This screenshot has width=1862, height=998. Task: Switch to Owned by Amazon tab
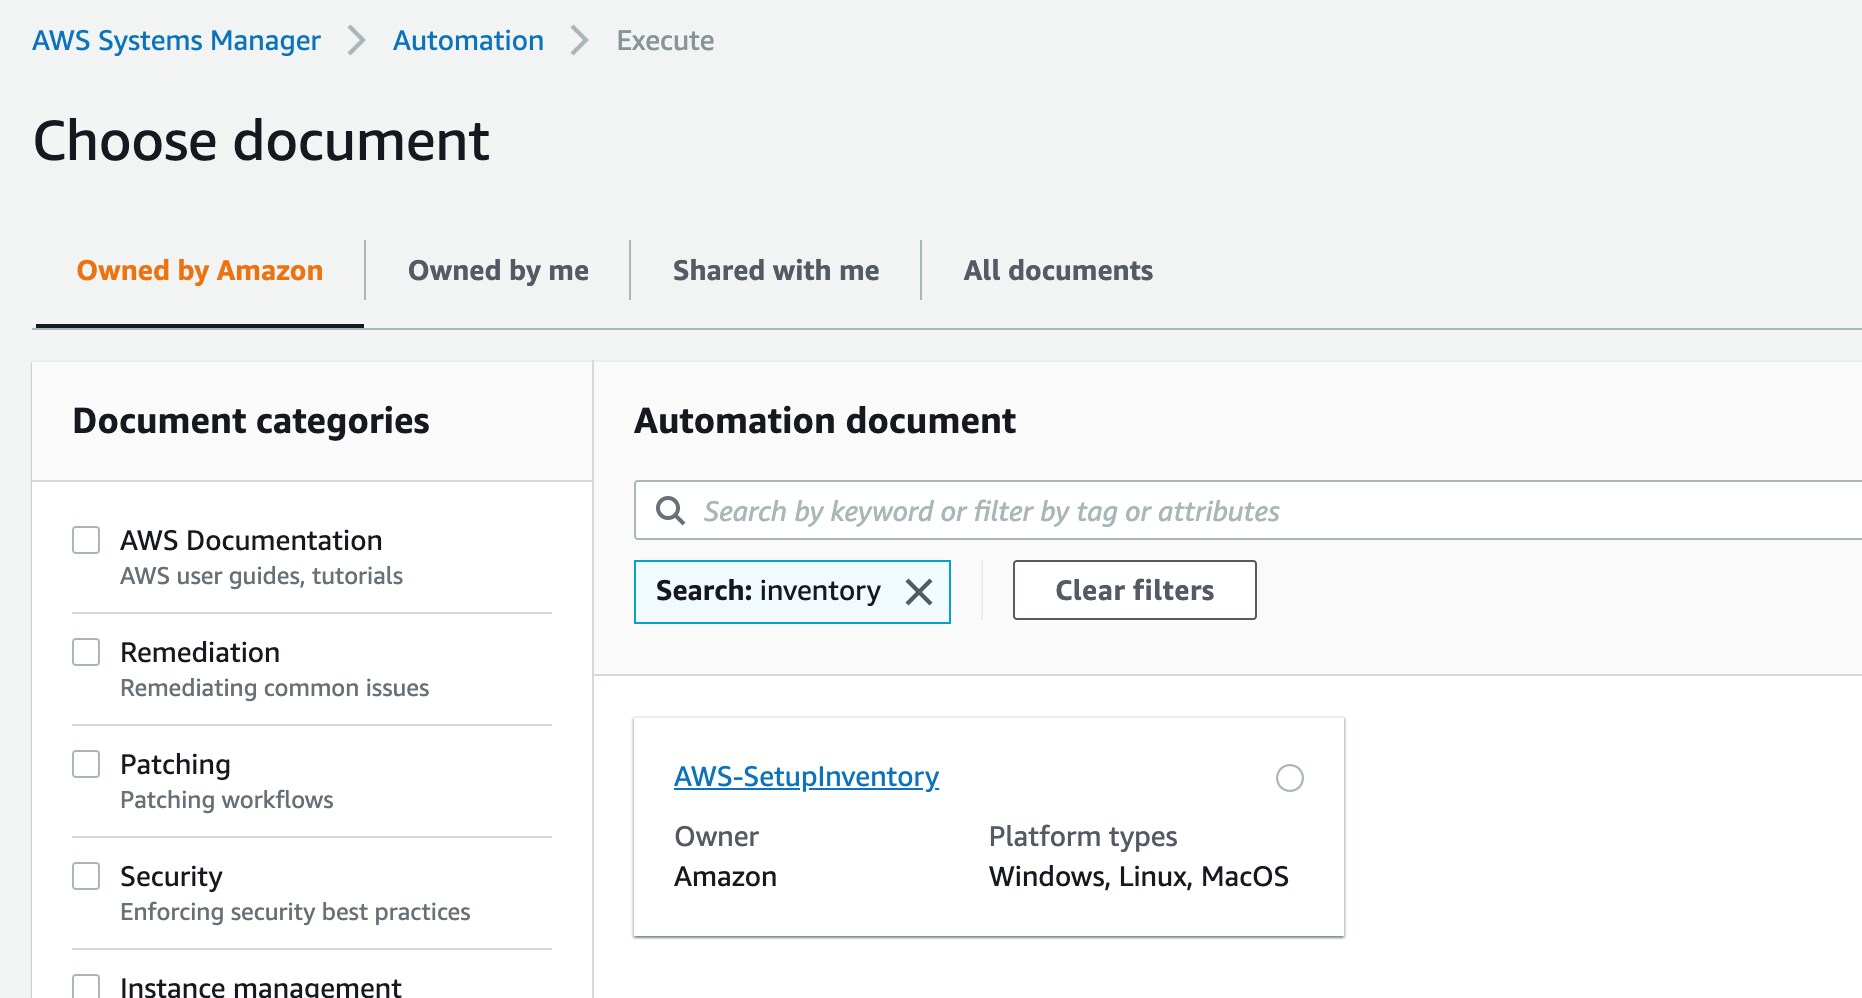pyautogui.click(x=200, y=271)
